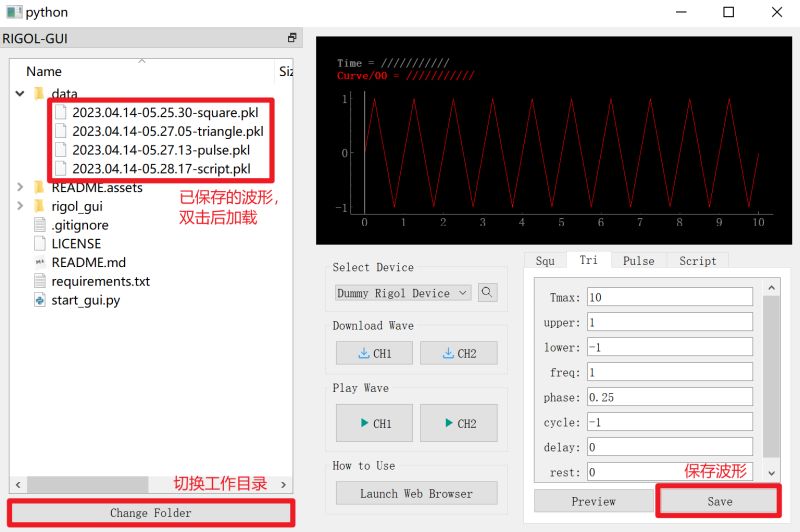800x532 pixels.
Task: Select the requirements.txt file name
Action: tap(101, 281)
